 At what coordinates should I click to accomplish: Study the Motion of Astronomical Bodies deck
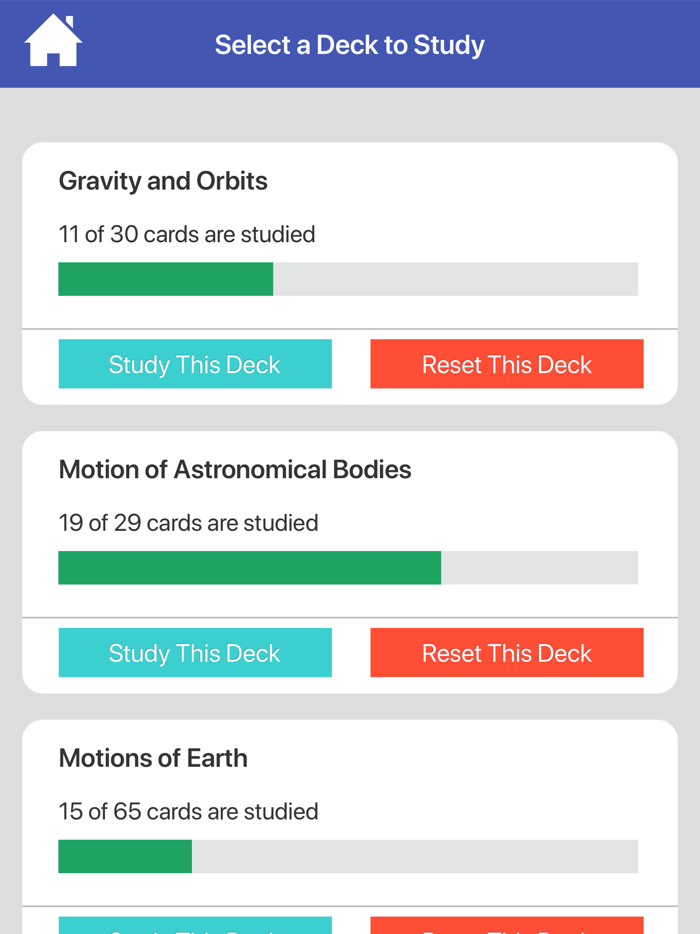click(195, 652)
